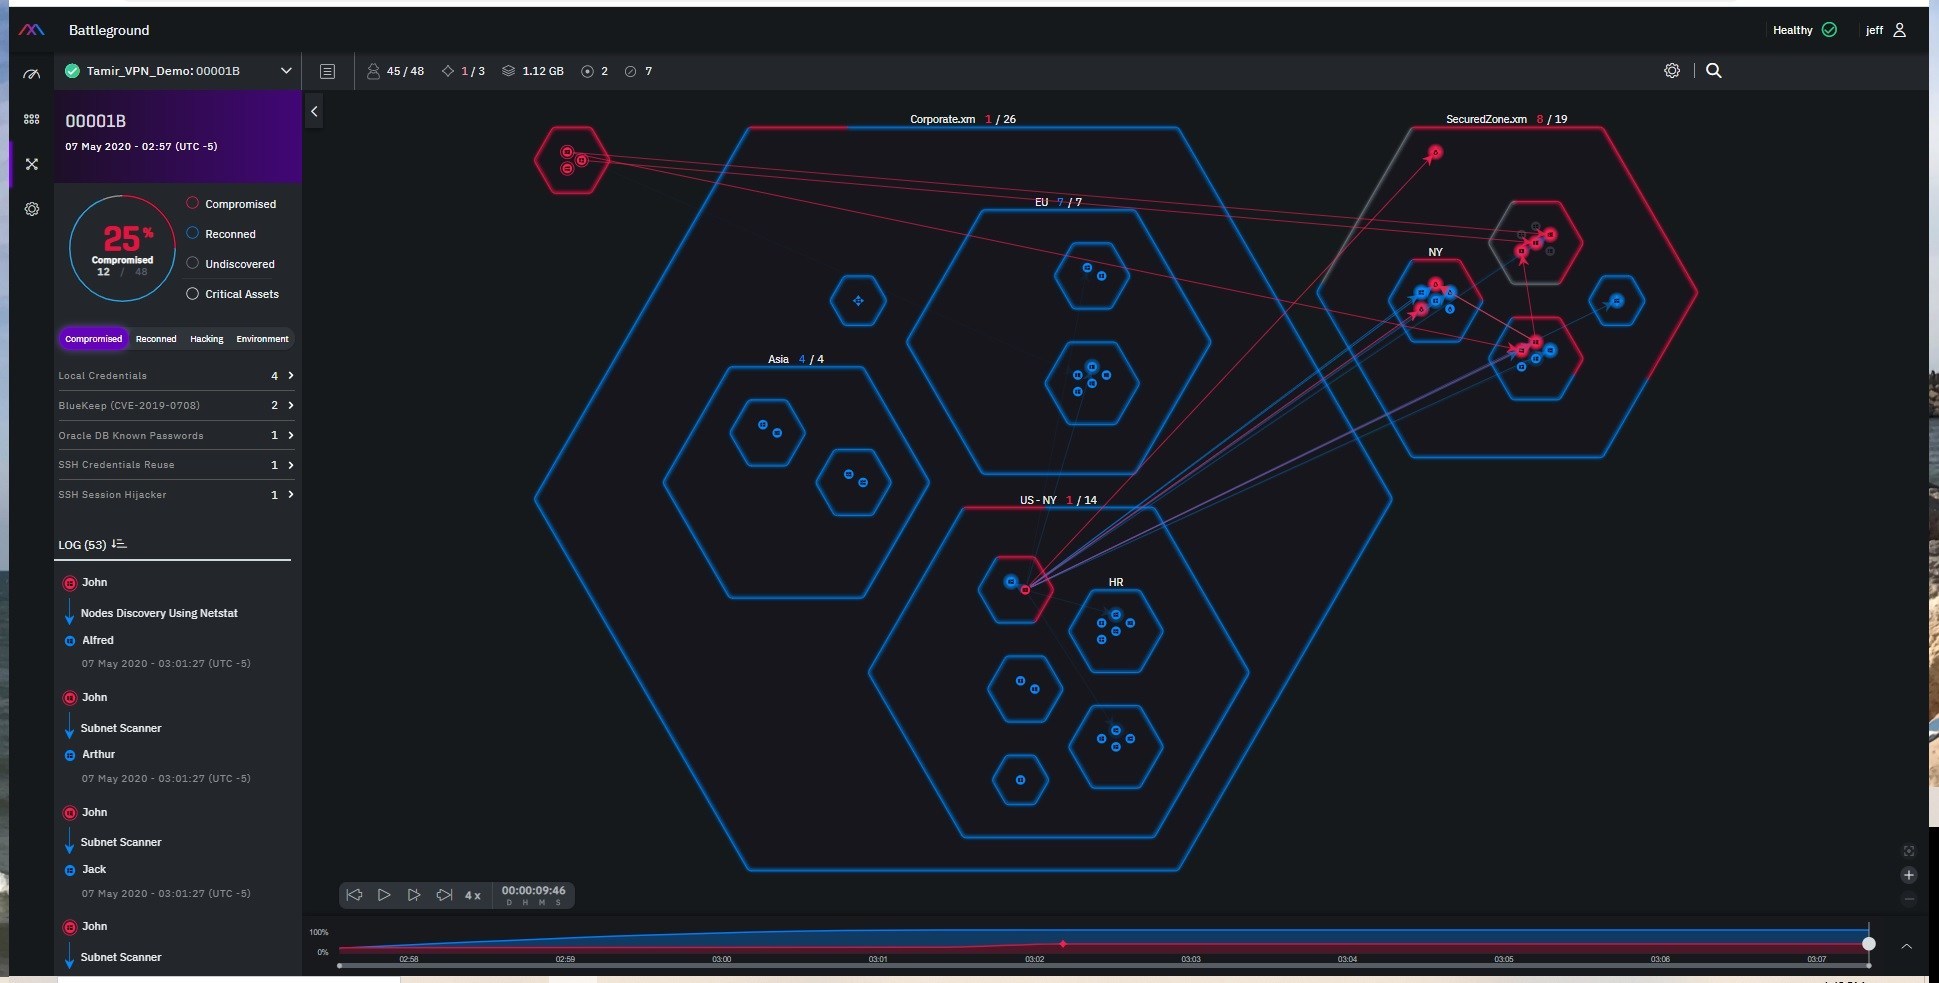Click the grid apps icon in sidebar
Screen dimensions: 1939x983
pos(32,119)
